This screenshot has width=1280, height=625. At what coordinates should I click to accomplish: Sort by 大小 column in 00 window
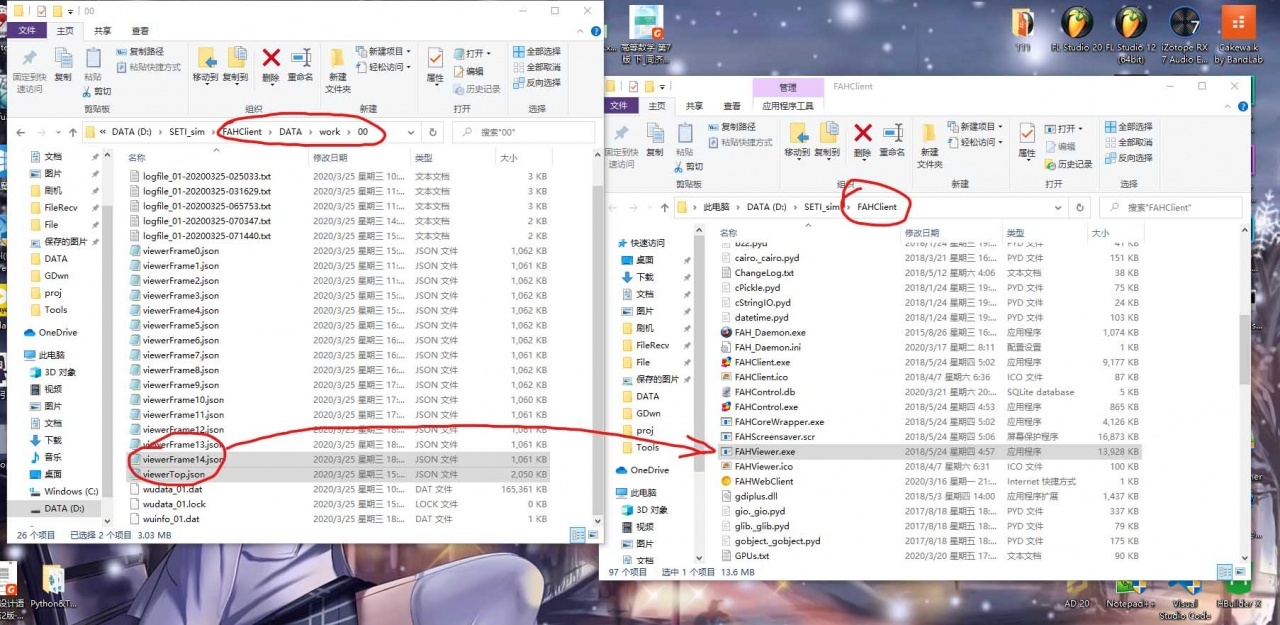[508, 158]
